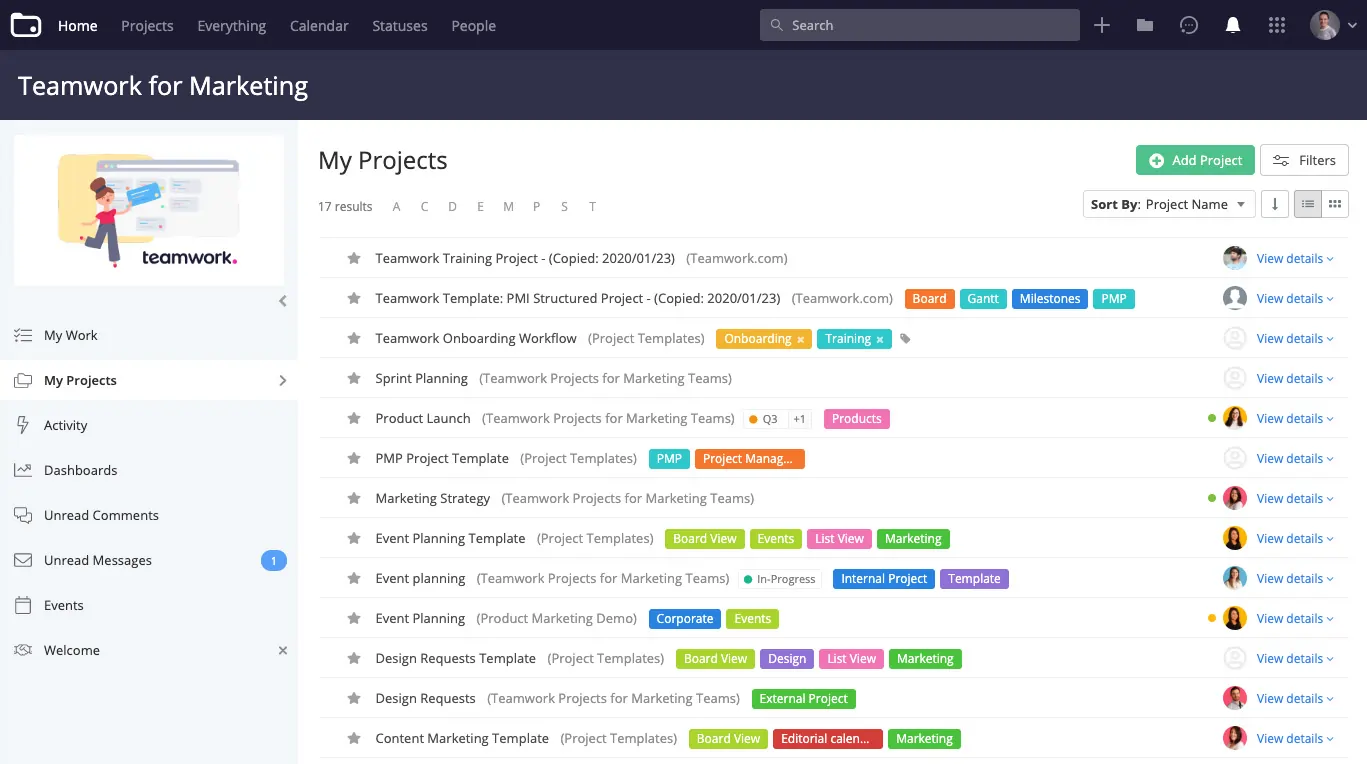The height and width of the screenshot is (764, 1367).
Task: Click the Teamwork folder logo icon
Action: click(26, 25)
